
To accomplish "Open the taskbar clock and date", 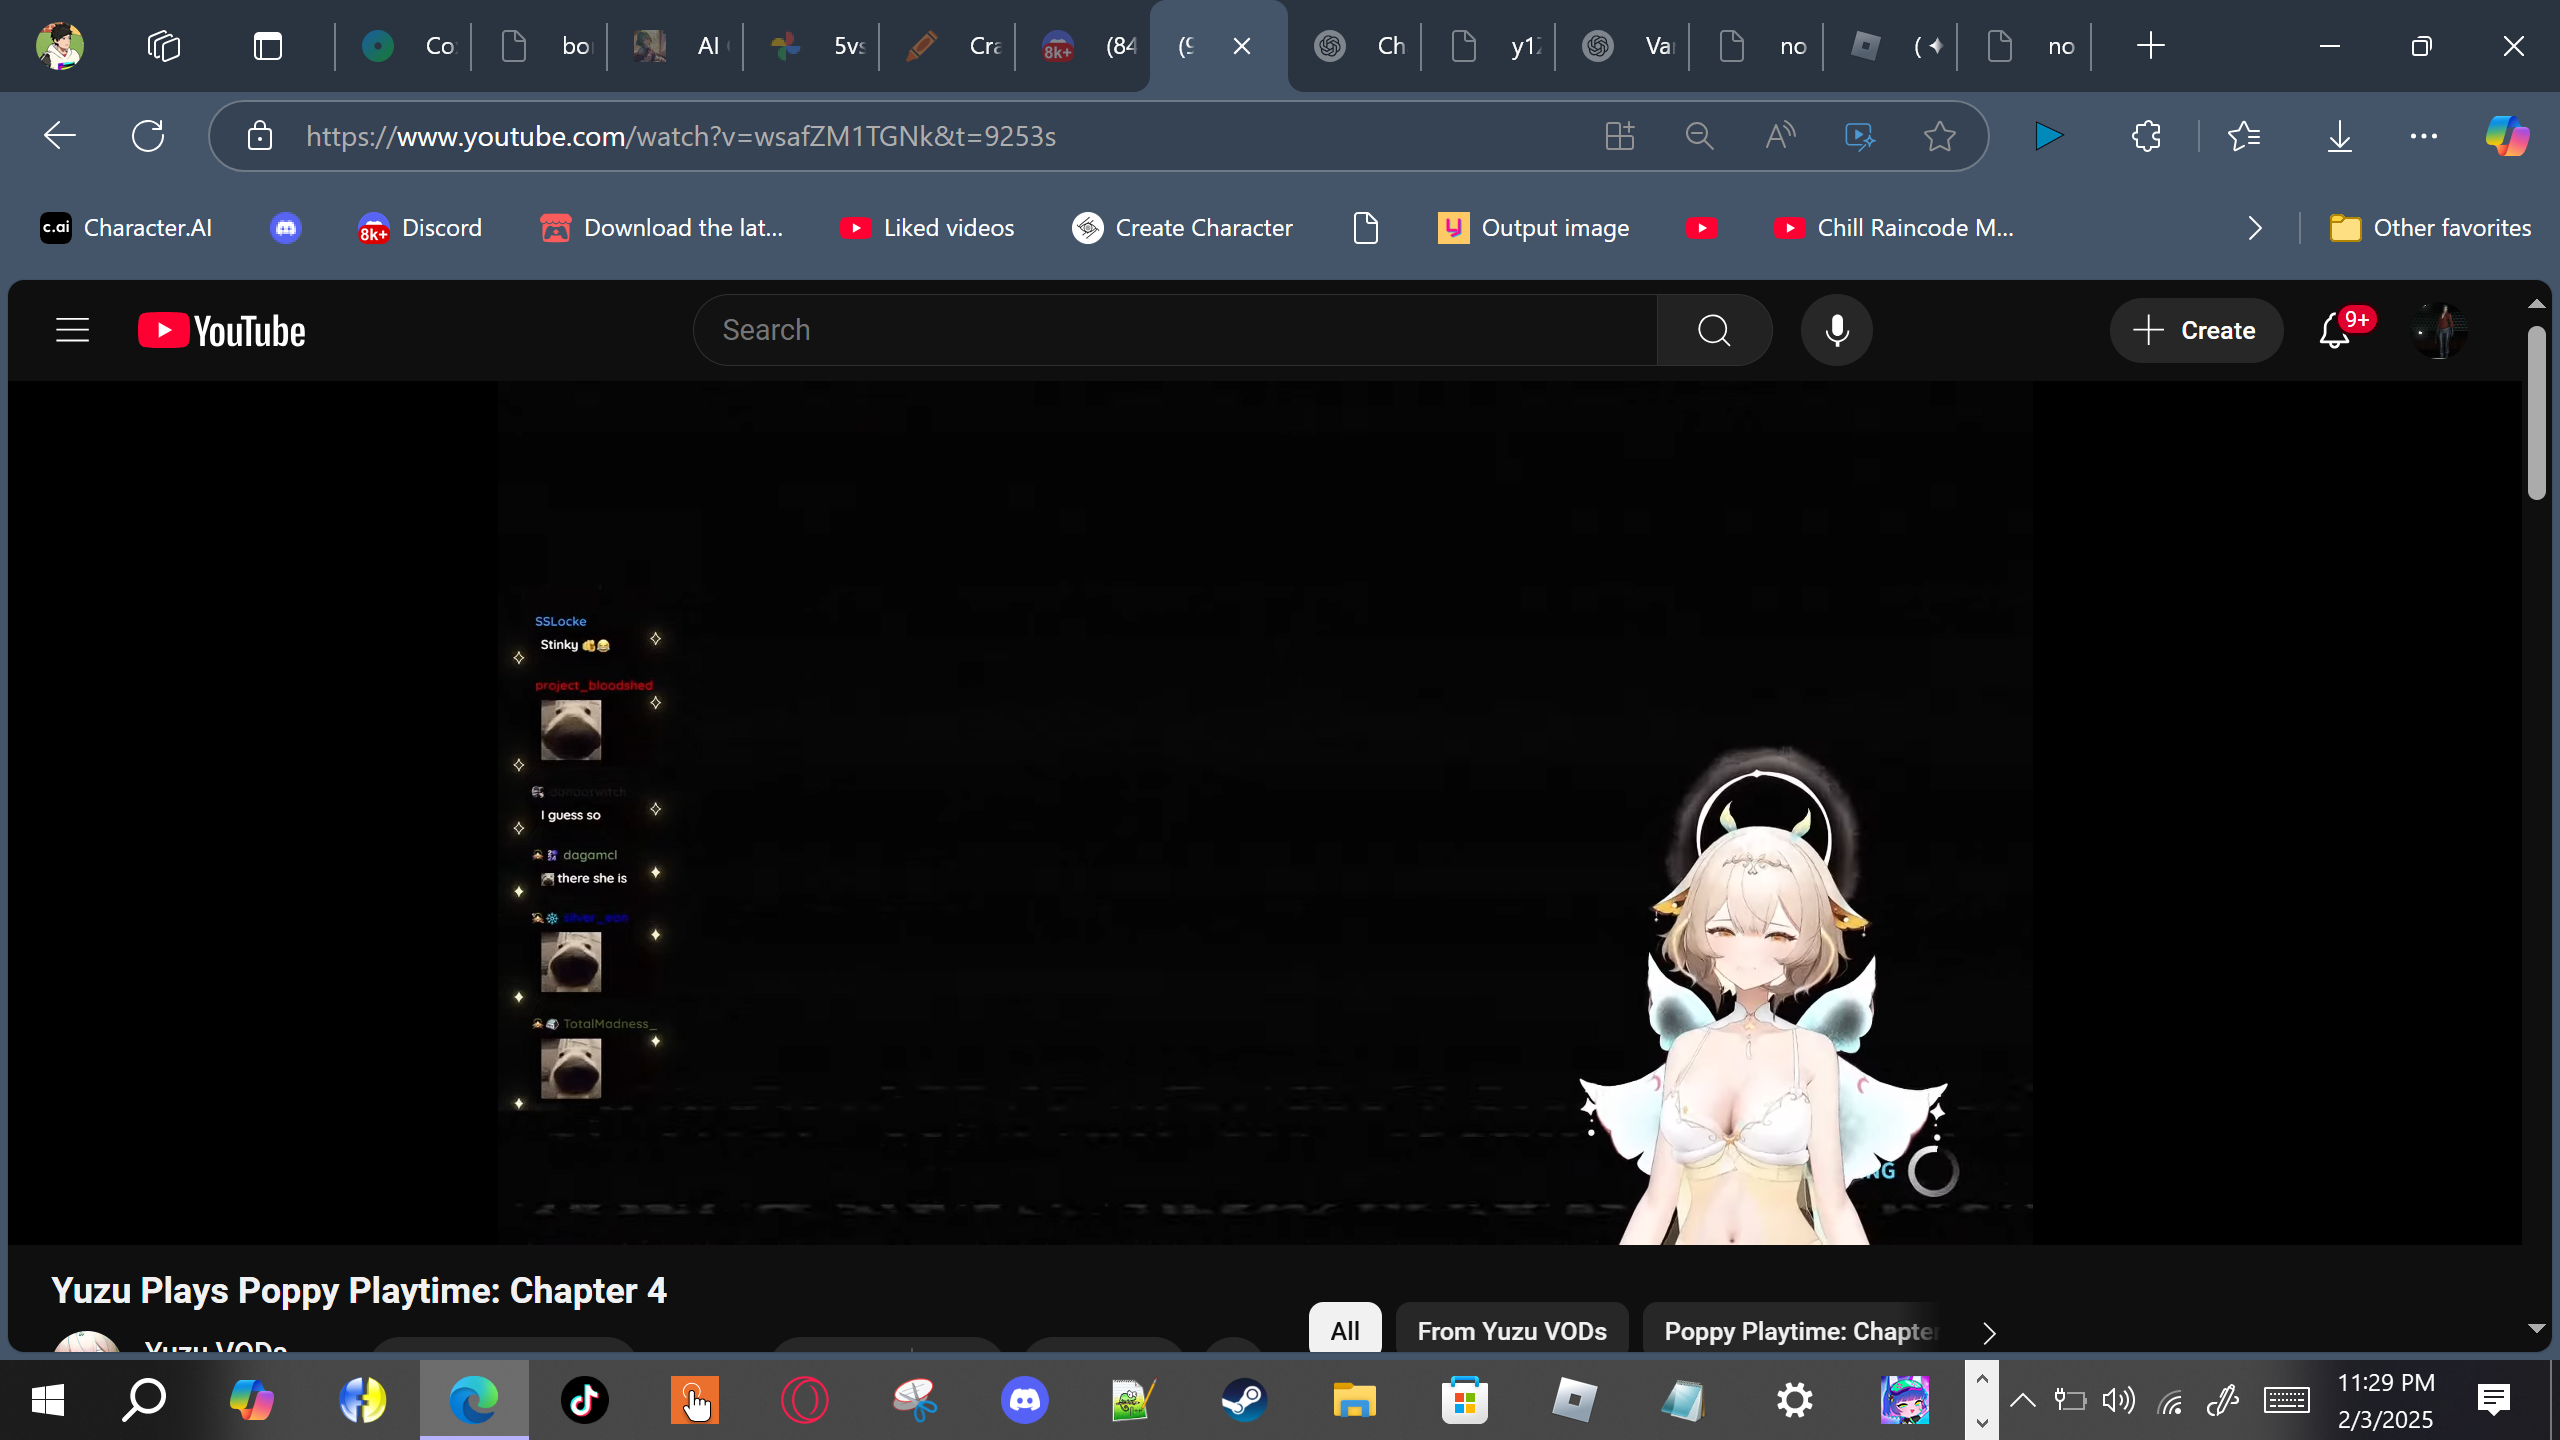I will (x=2386, y=1400).
